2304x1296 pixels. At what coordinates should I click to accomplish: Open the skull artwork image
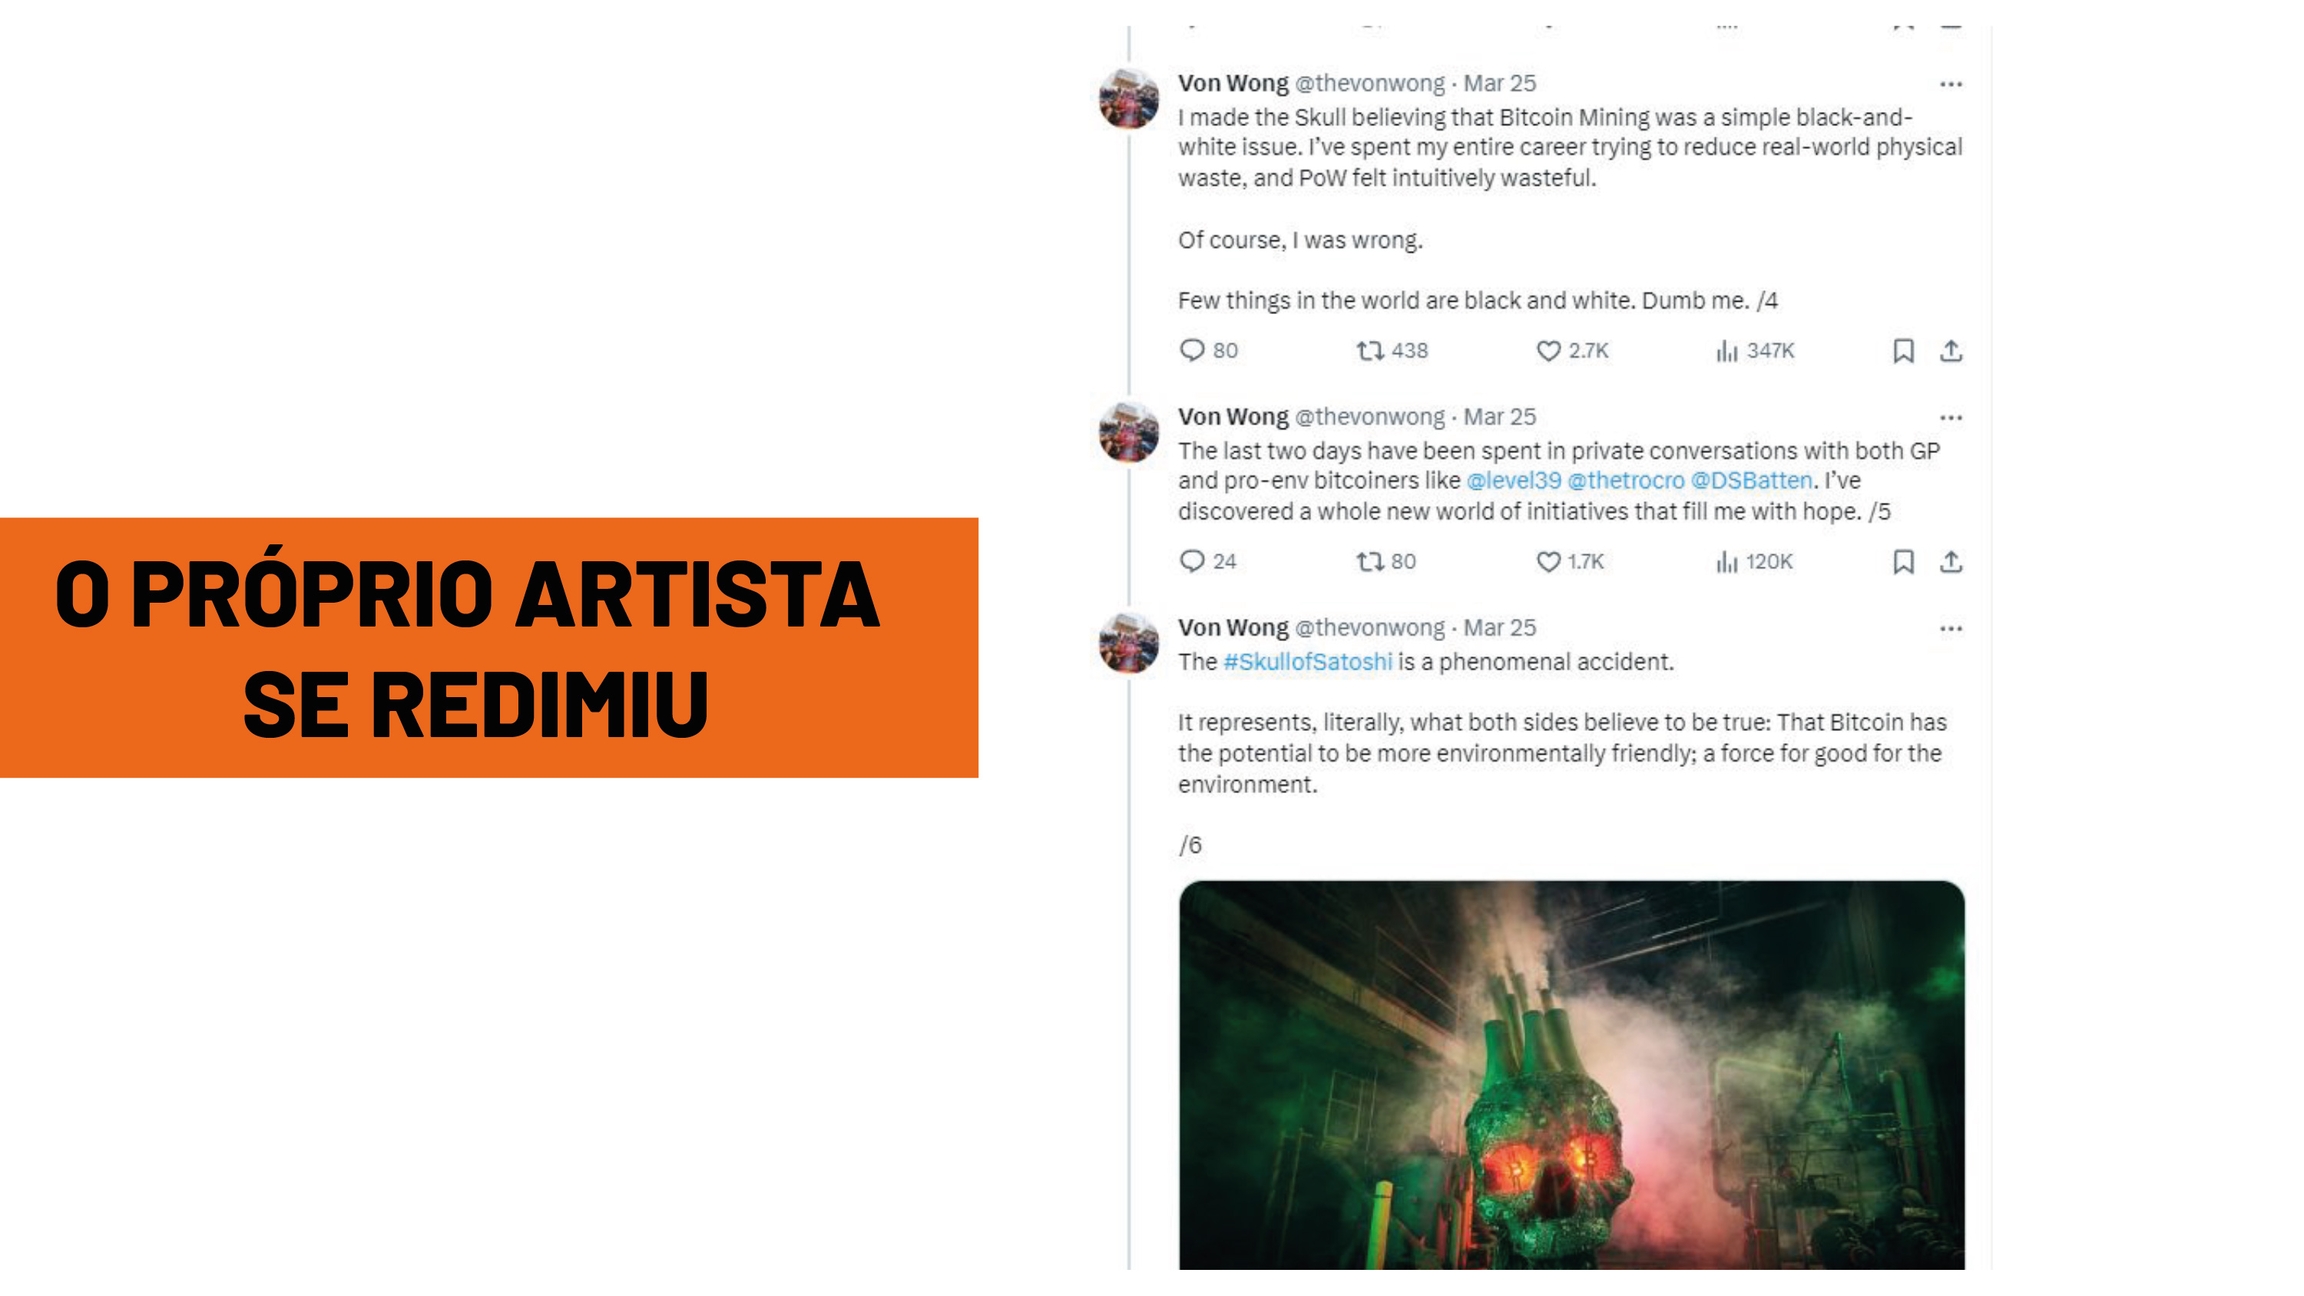point(1571,1075)
